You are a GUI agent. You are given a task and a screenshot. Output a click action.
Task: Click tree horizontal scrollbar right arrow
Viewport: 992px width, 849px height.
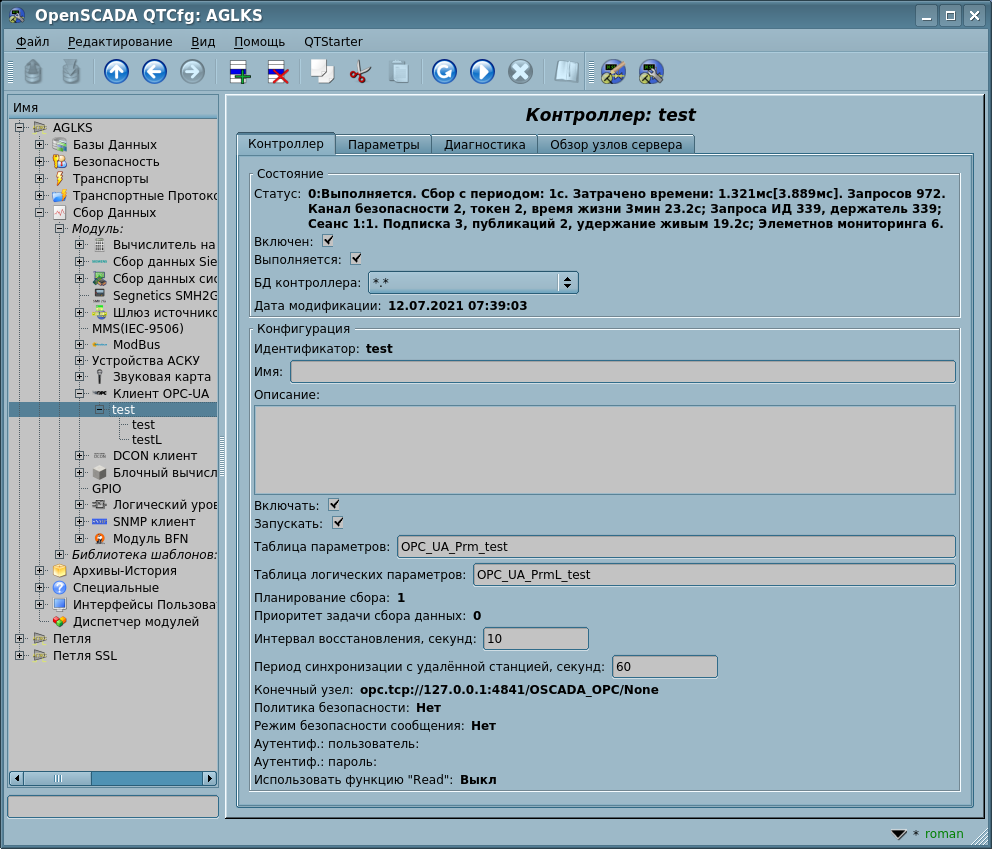point(210,778)
